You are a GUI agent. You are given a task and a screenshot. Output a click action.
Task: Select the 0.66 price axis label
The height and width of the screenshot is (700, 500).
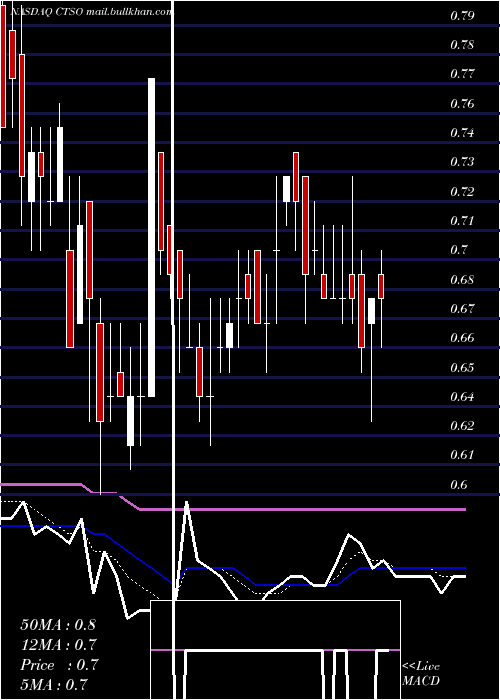tap(462, 338)
